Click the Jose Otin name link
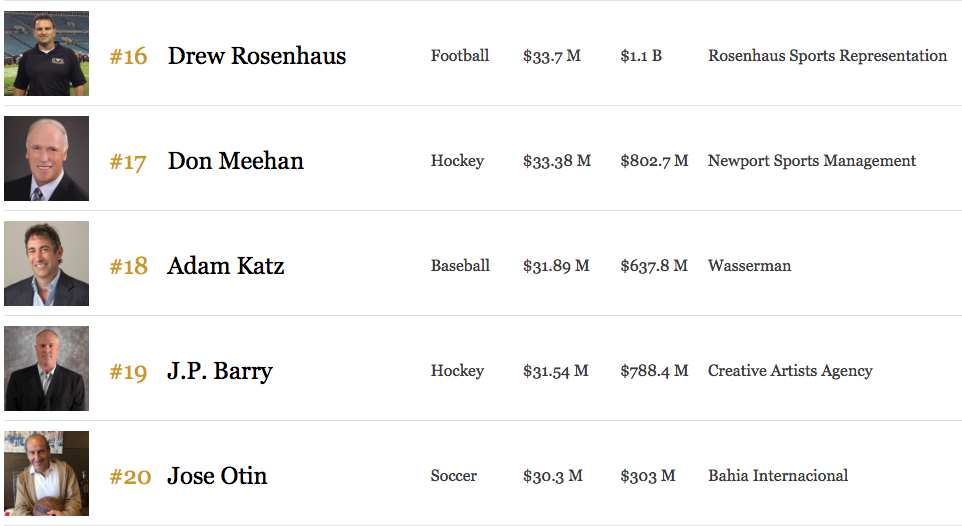 coord(217,476)
